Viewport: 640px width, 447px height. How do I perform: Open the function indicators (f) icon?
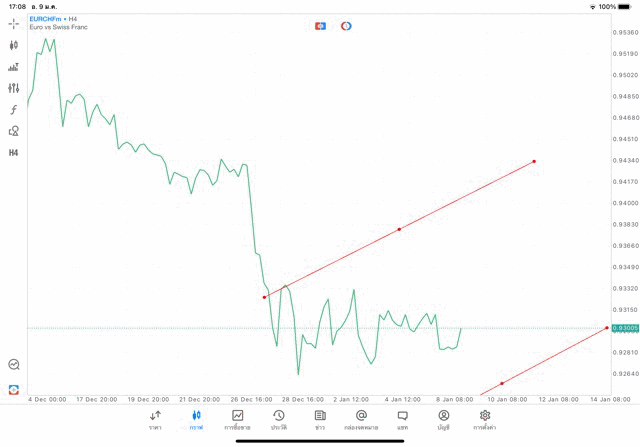coord(14,109)
